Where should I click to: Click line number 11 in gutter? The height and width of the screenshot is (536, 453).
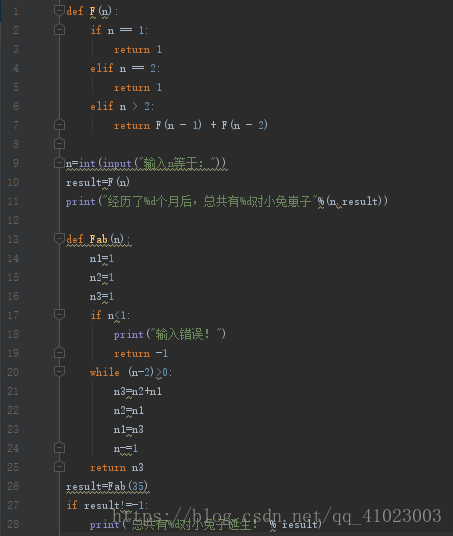[x=13, y=201]
